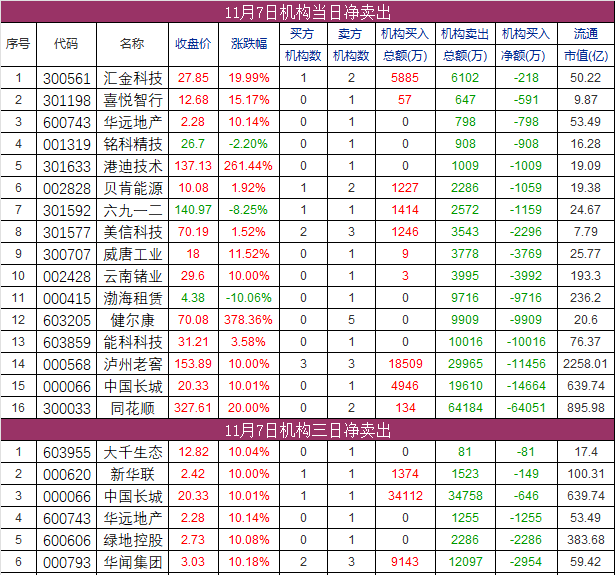Click stock code 300561
Viewport: 615px width, 575px height.
67,79
